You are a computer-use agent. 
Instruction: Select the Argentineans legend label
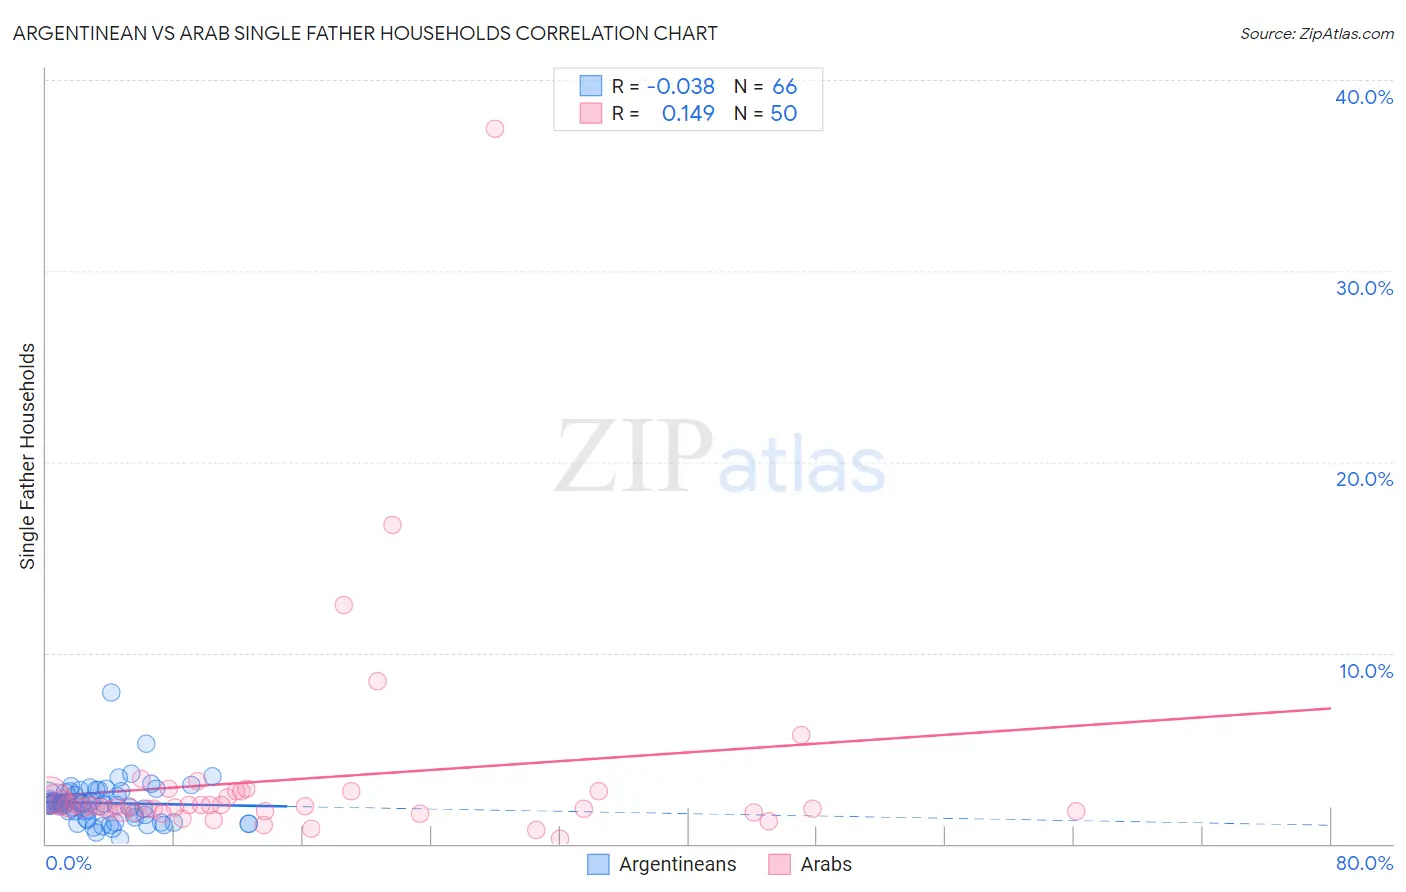tap(677, 864)
